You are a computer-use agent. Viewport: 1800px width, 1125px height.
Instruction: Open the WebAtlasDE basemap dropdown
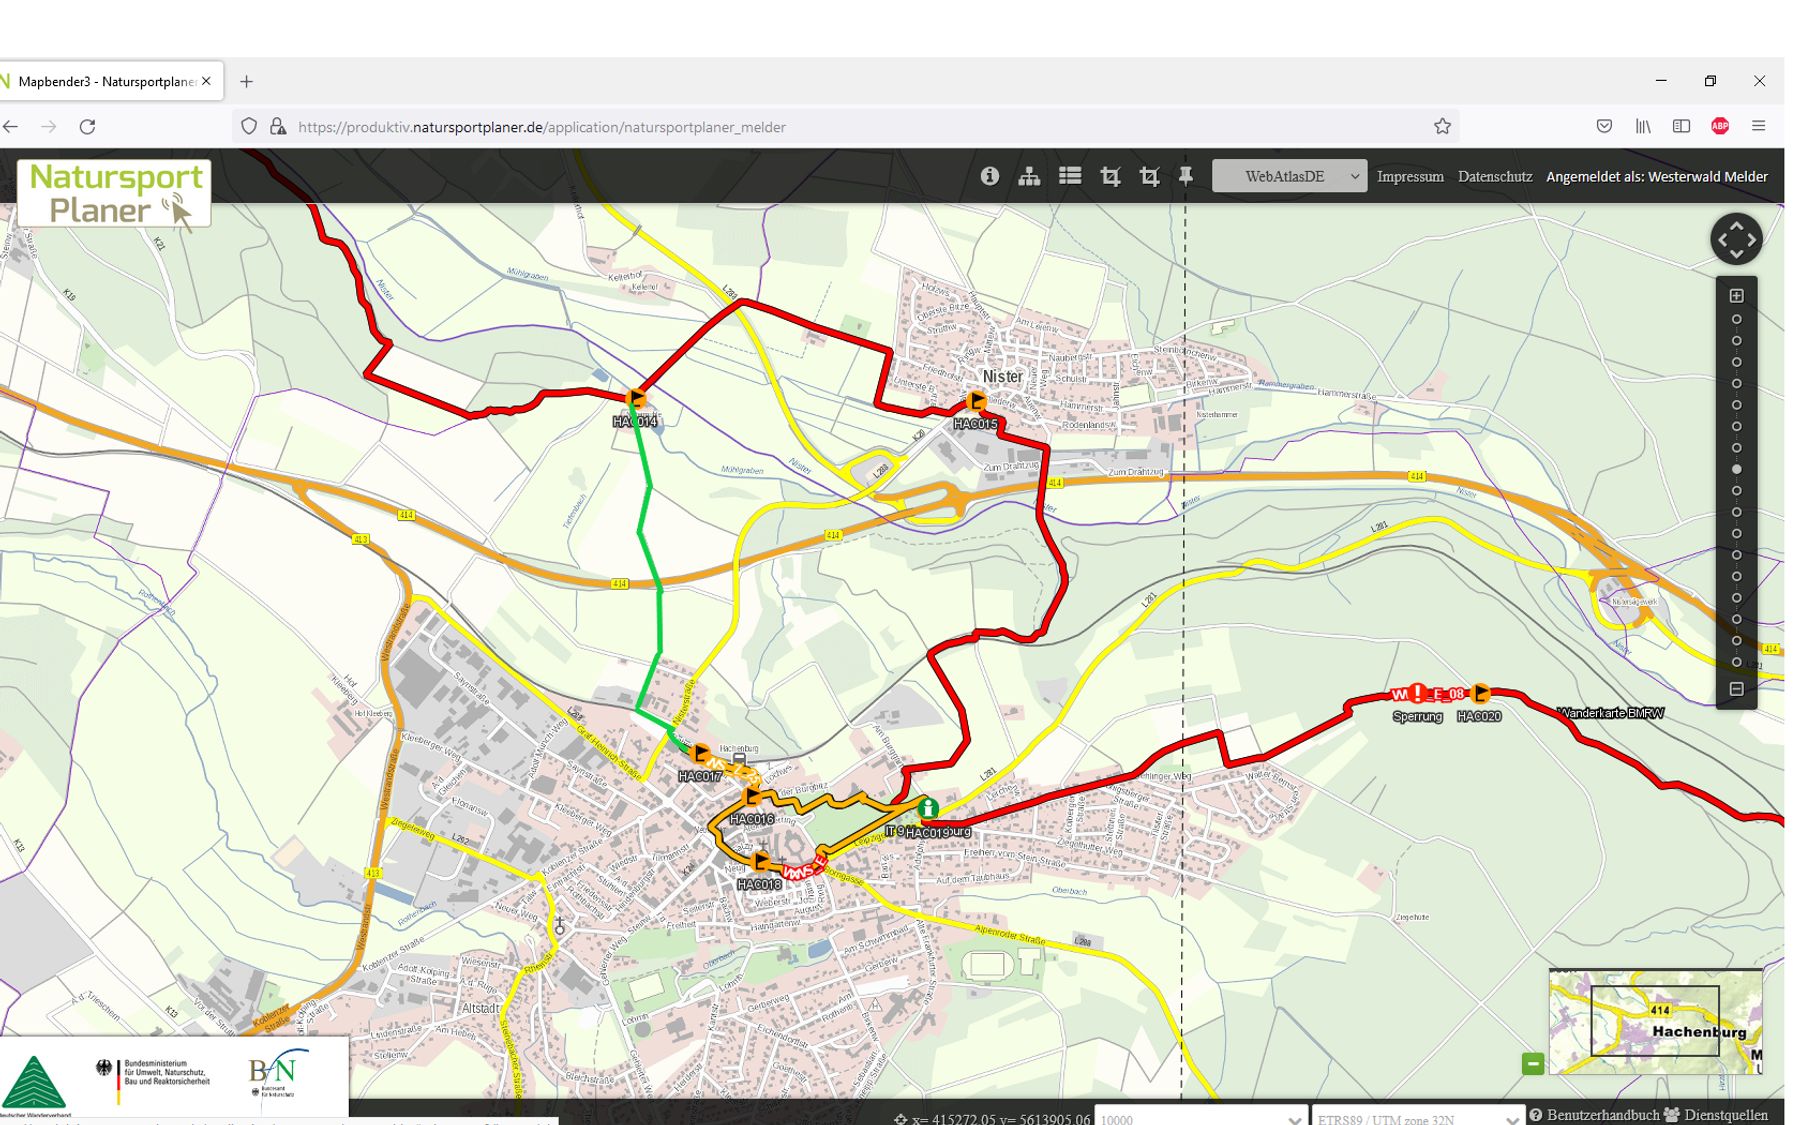point(1290,176)
